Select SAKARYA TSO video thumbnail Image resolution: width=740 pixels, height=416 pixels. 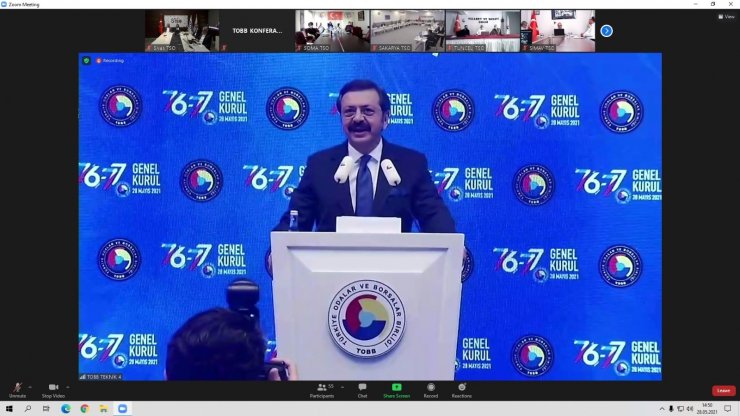[407, 31]
